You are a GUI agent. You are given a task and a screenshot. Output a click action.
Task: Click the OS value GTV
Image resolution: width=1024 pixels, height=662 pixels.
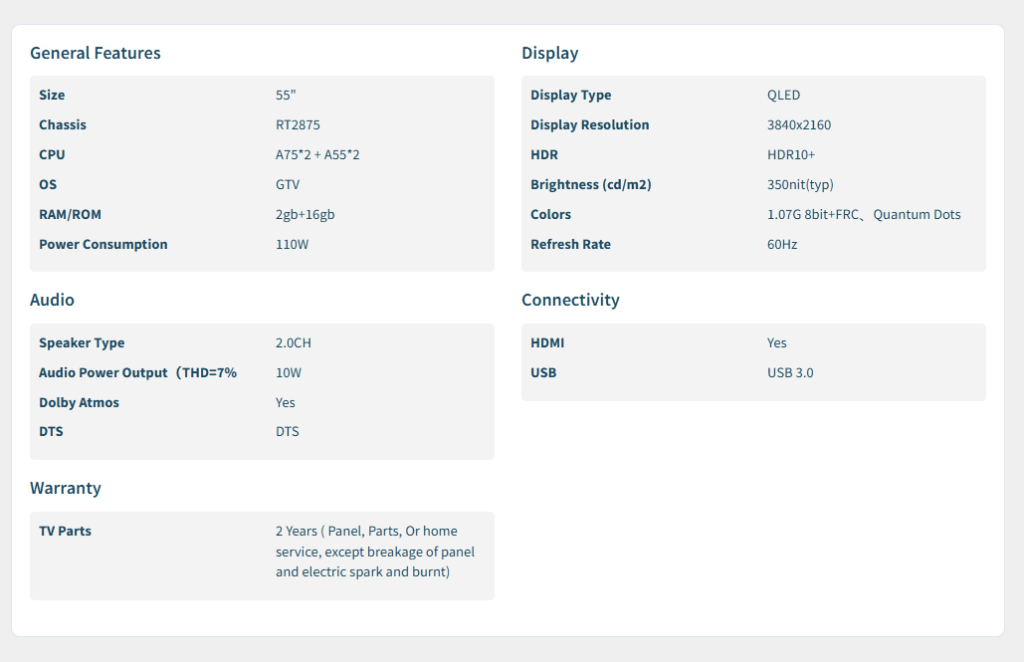click(287, 185)
